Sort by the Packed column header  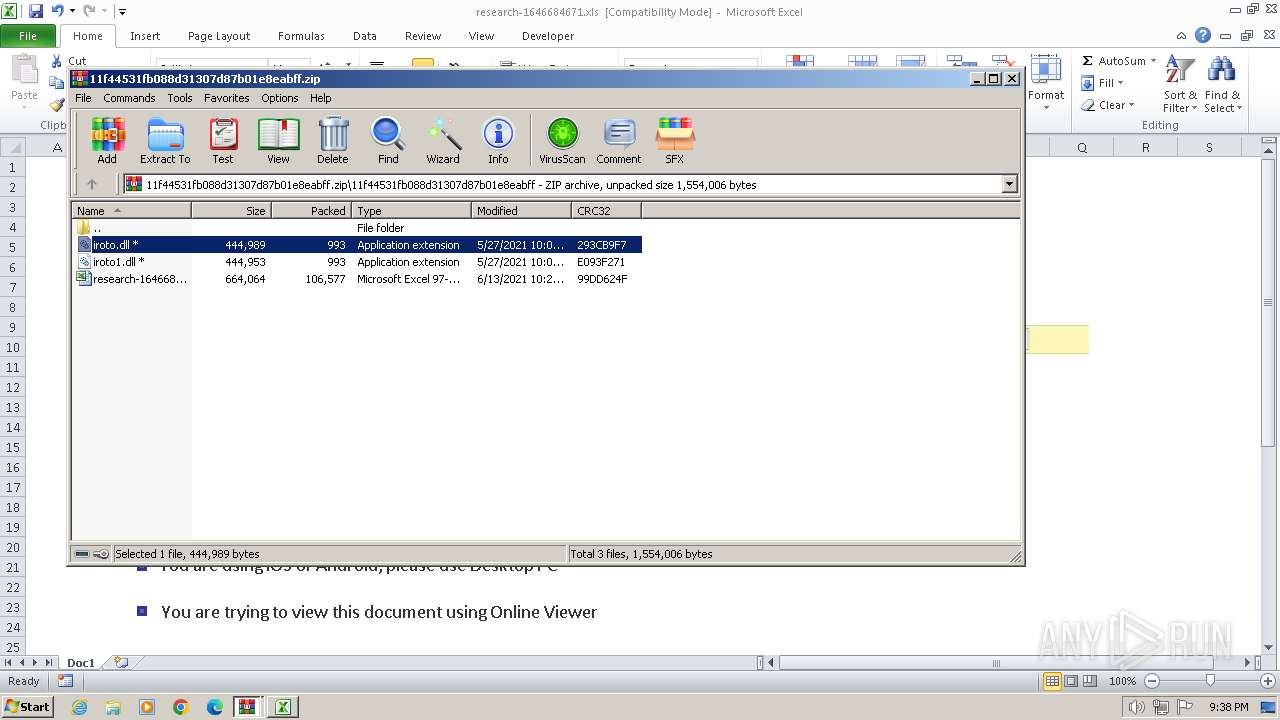tap(311, 211)
